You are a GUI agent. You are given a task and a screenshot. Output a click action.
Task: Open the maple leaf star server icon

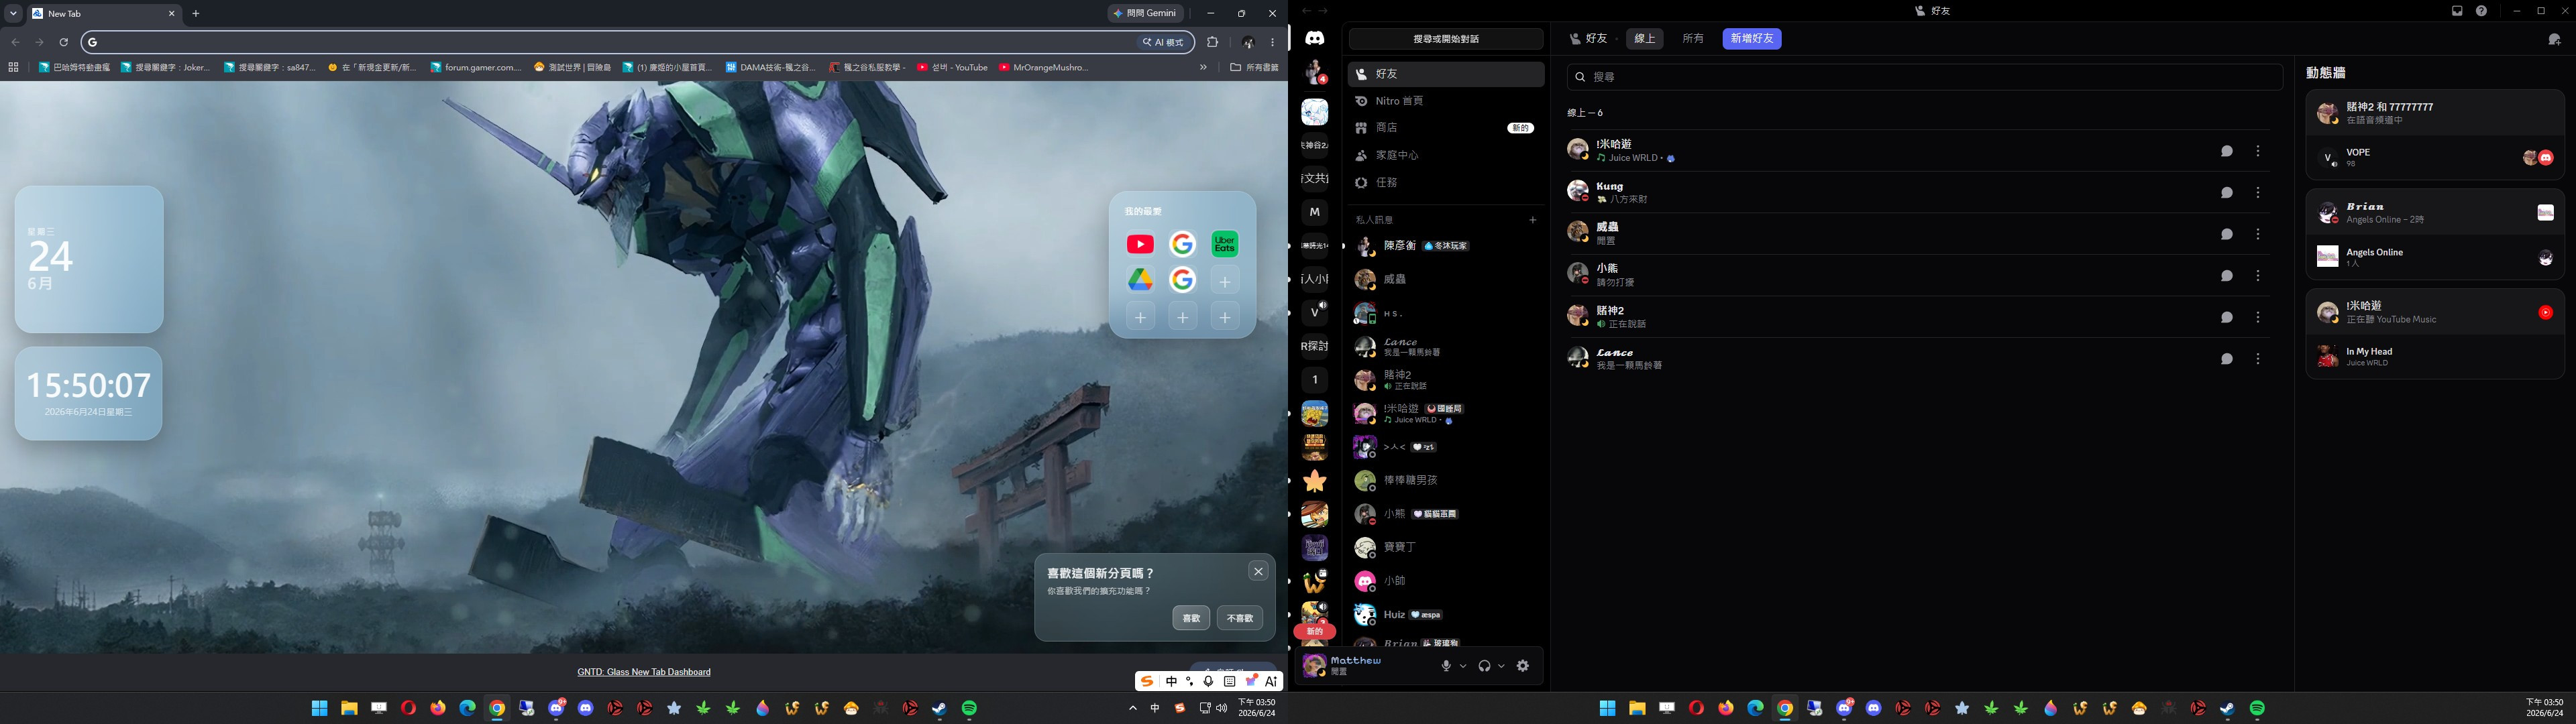[1314, 481]
